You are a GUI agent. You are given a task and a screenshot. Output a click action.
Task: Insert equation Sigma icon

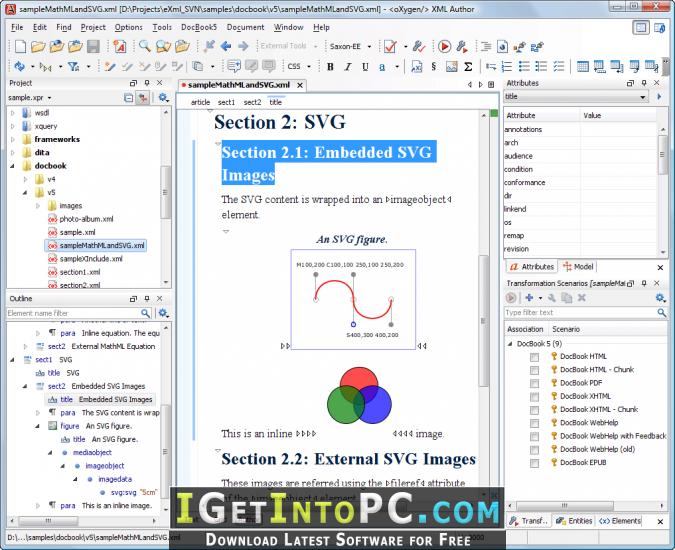pos(468,67)
